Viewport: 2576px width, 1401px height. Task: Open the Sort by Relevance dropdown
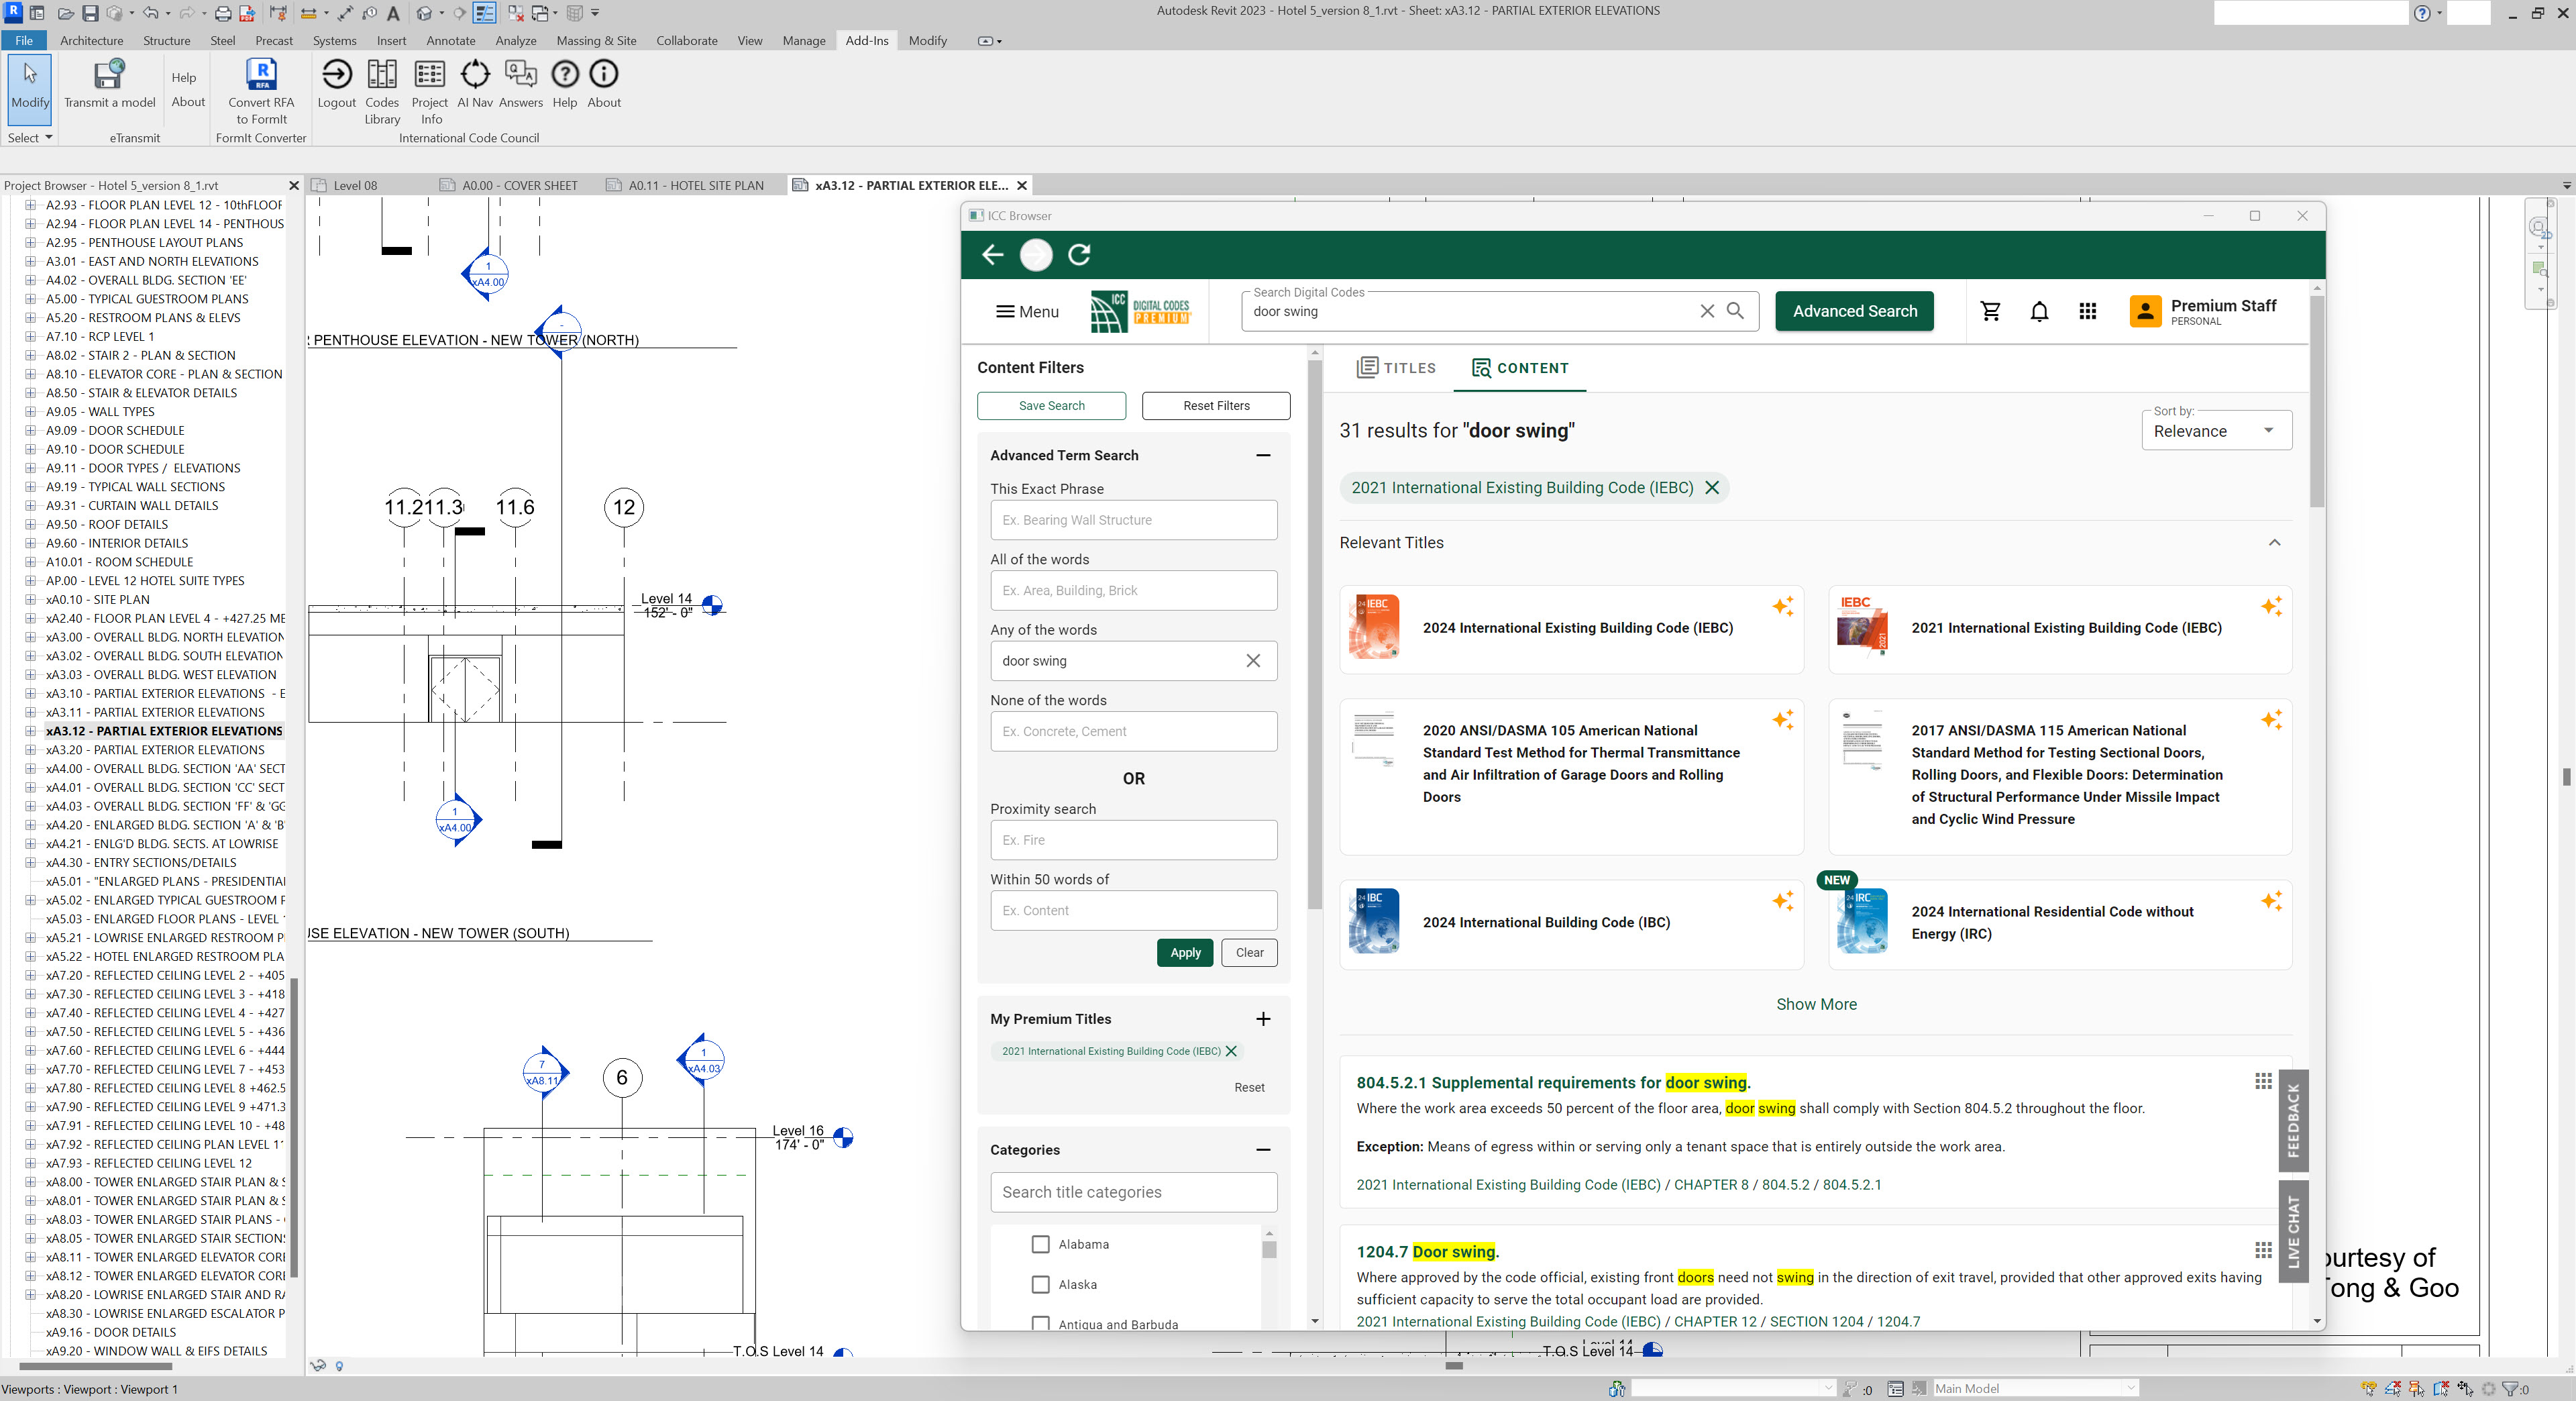[2215, 431]
